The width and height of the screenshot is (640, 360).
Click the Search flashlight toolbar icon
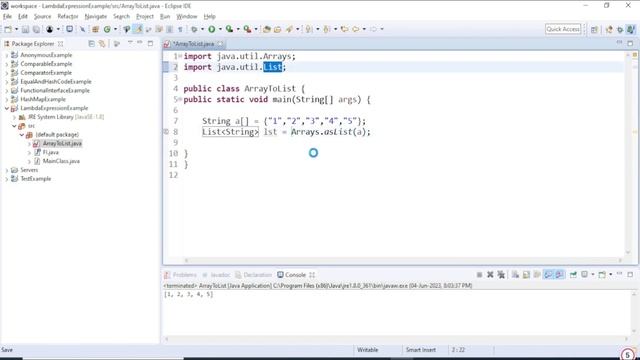pos(289,29)
